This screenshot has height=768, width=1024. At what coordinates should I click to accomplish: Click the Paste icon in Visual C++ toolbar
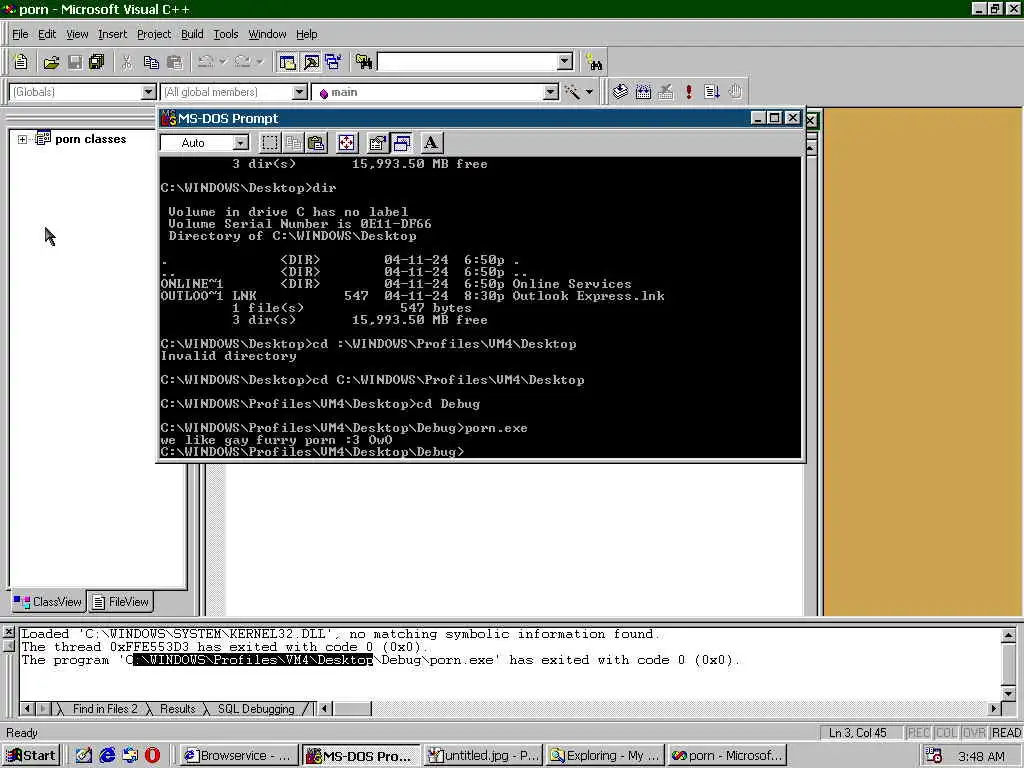pos(174,62)
